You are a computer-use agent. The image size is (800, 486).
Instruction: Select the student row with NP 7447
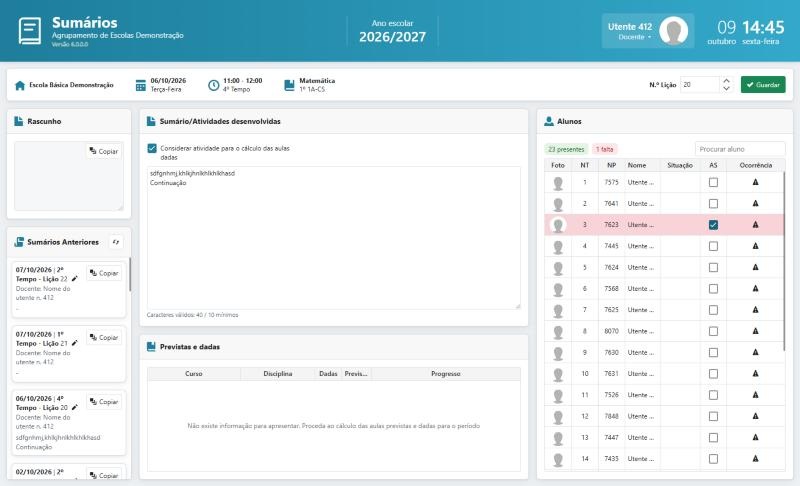(x=664, y=438)
